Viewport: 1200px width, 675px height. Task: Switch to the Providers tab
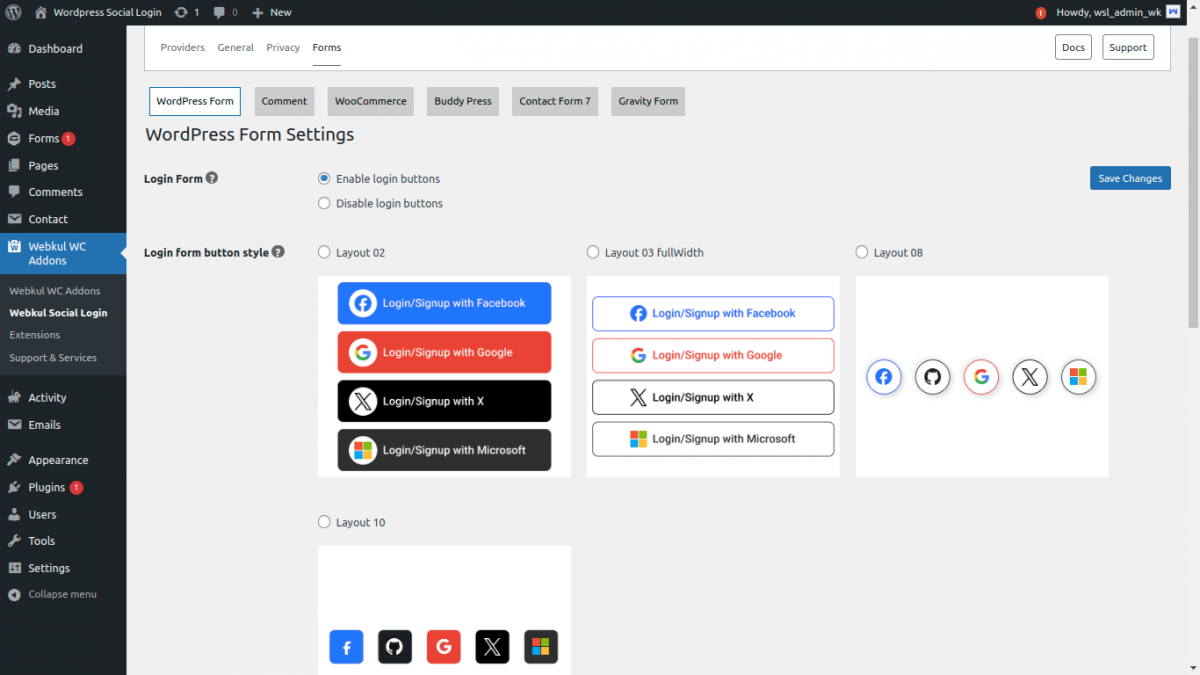tap(182, 47)
